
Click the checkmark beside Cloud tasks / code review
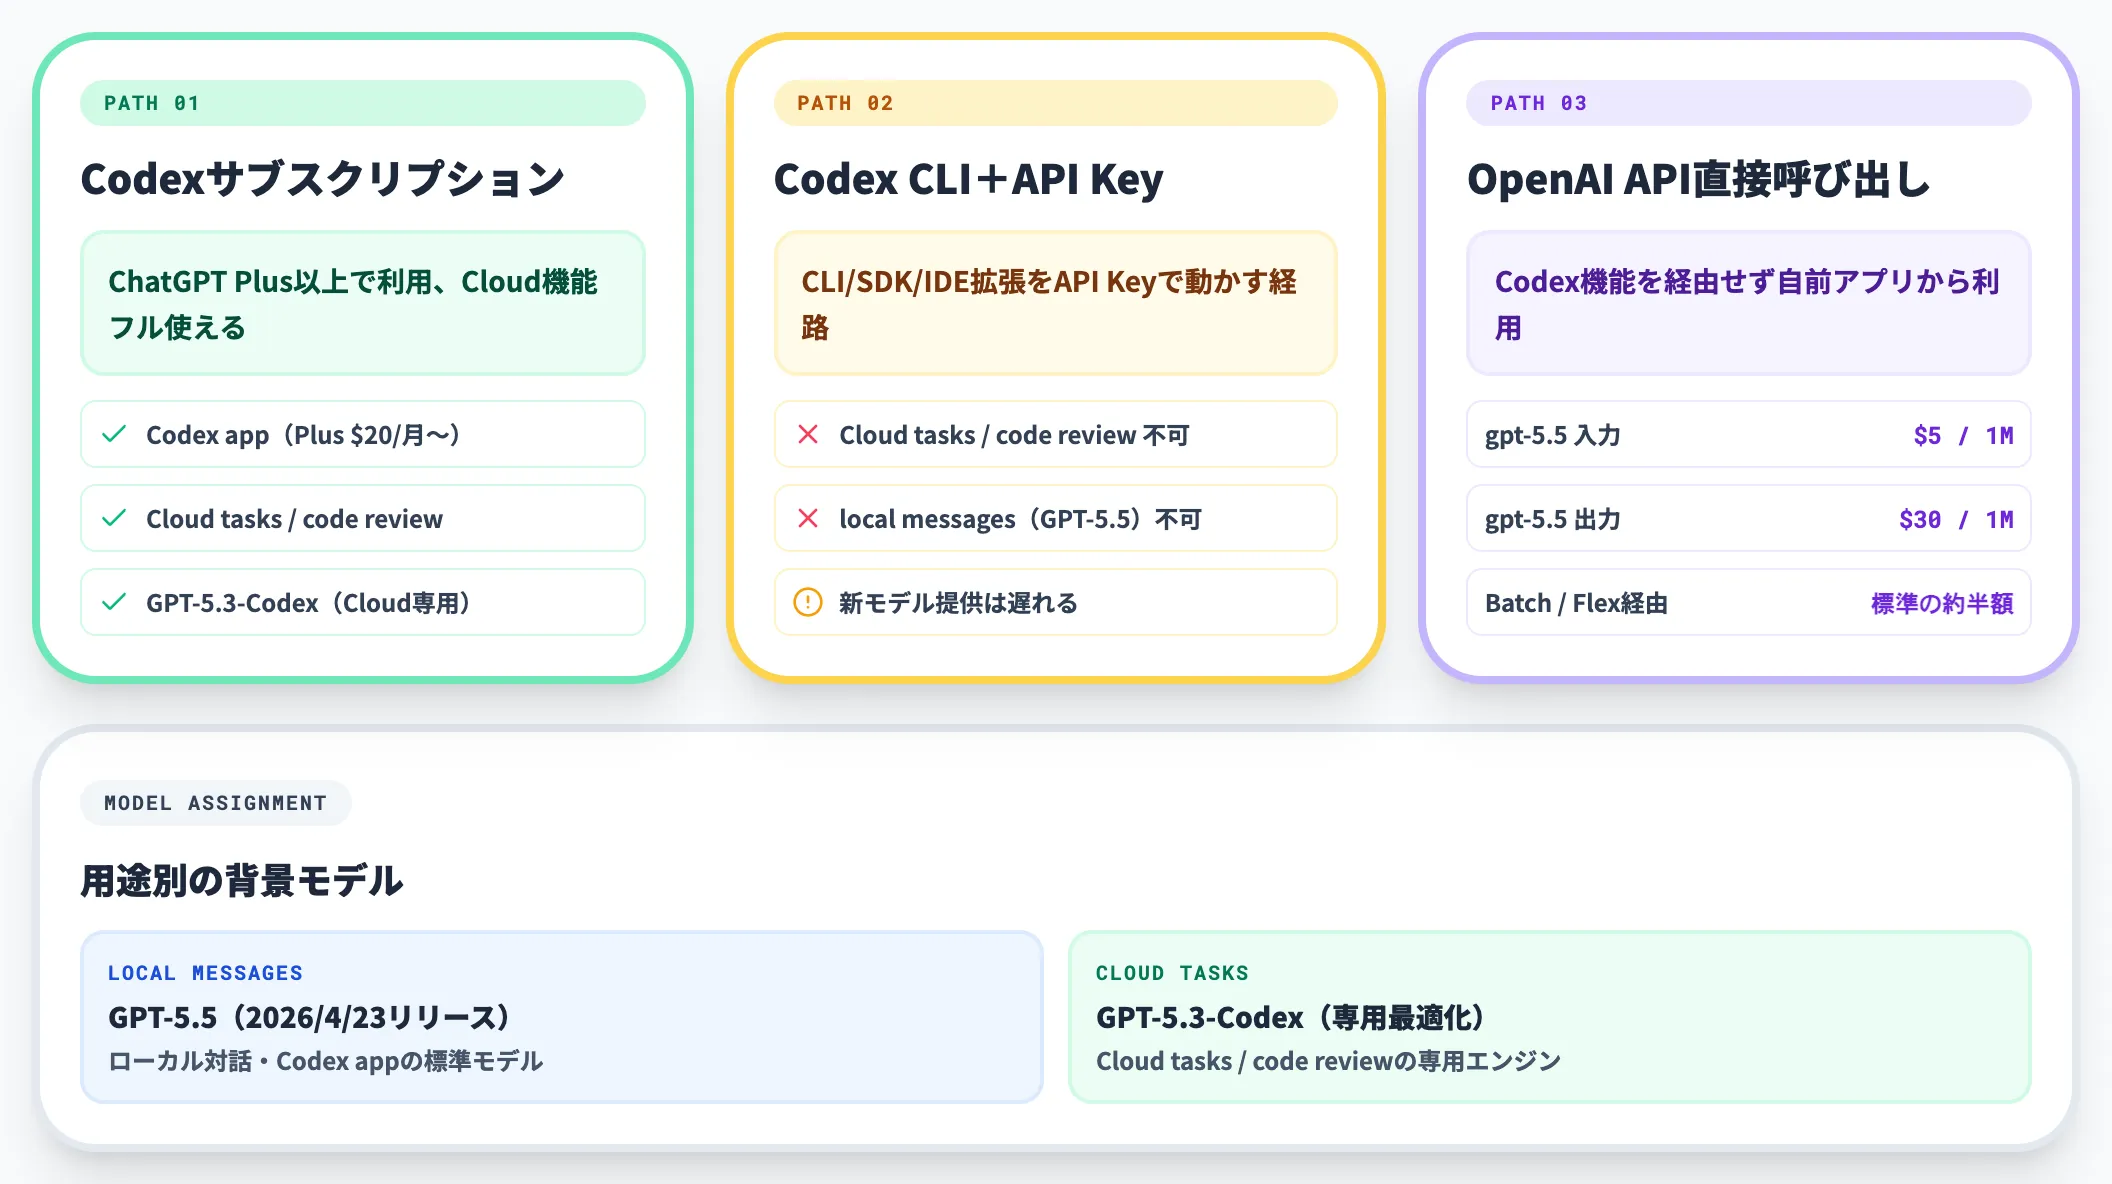pos(114,518)
